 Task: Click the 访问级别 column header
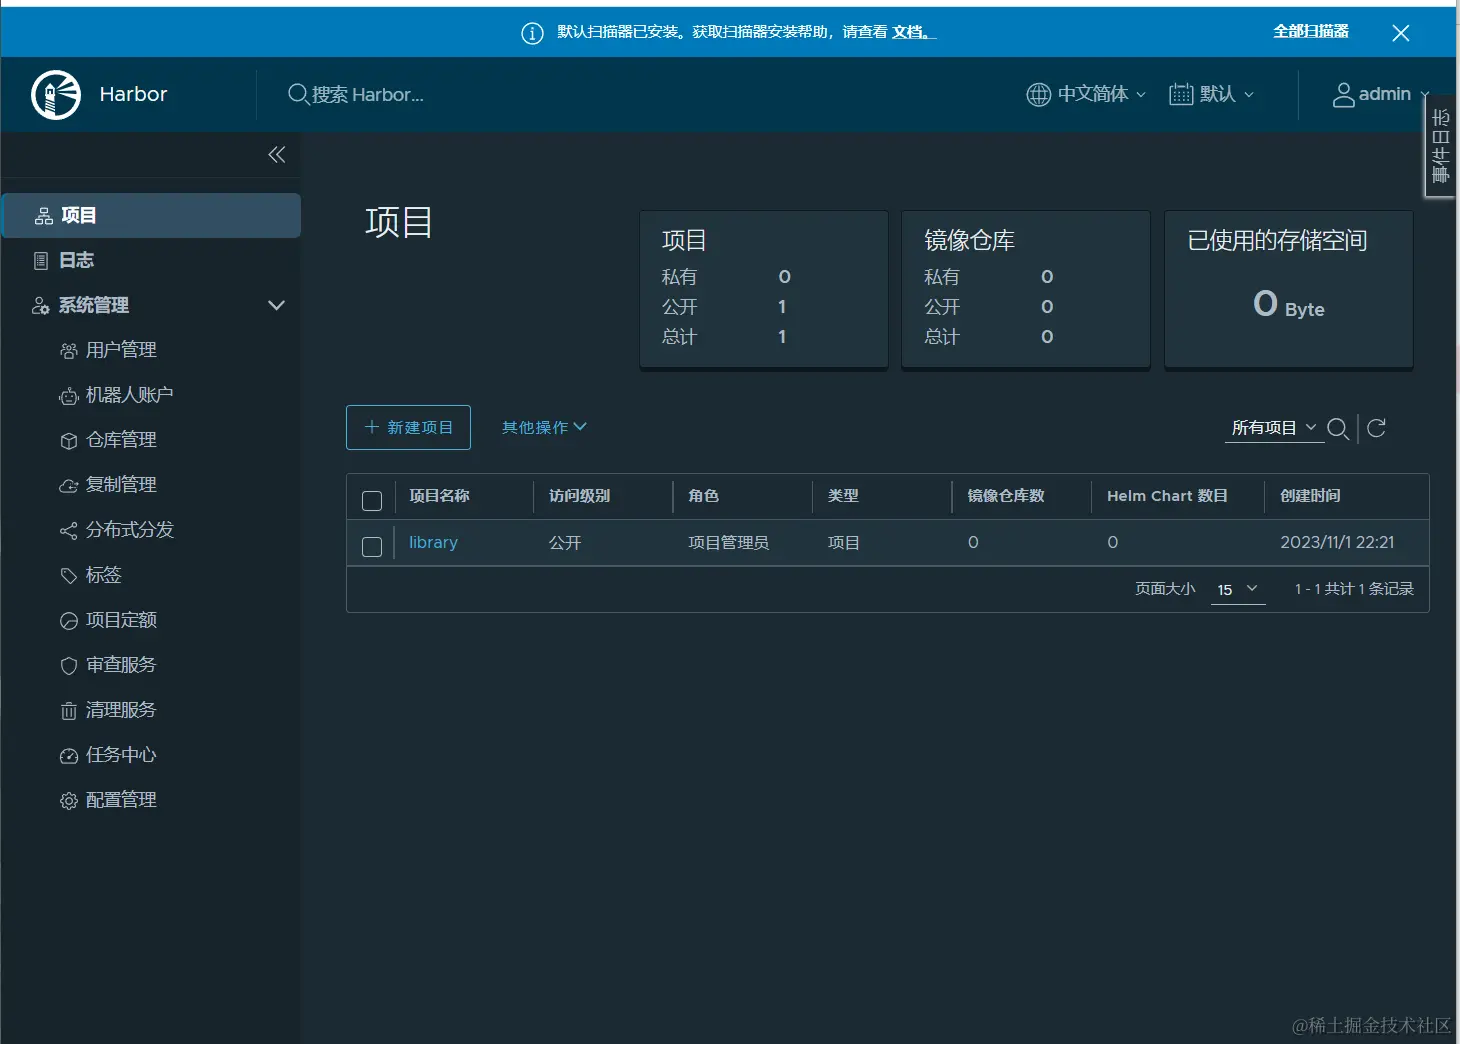coord(579,496)
